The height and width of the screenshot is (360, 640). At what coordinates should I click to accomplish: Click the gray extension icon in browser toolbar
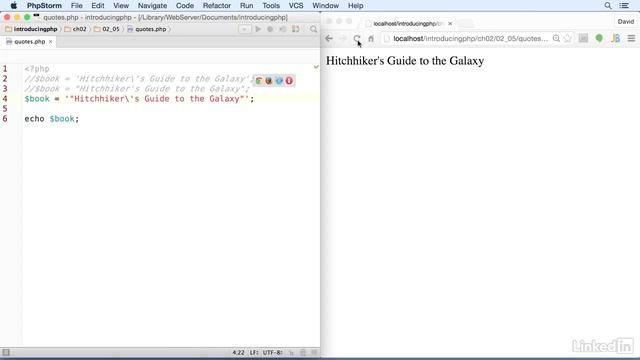pyautogui.click(x=583, y=38)
